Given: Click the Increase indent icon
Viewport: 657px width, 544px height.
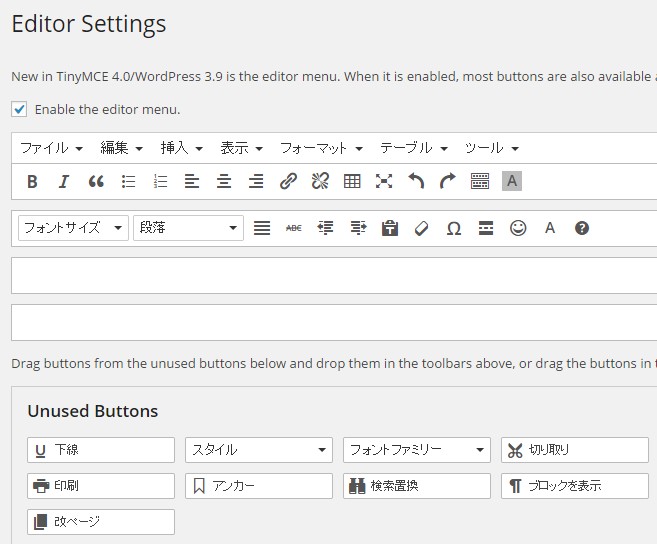Looking at the screenshot, I should 358,228.
